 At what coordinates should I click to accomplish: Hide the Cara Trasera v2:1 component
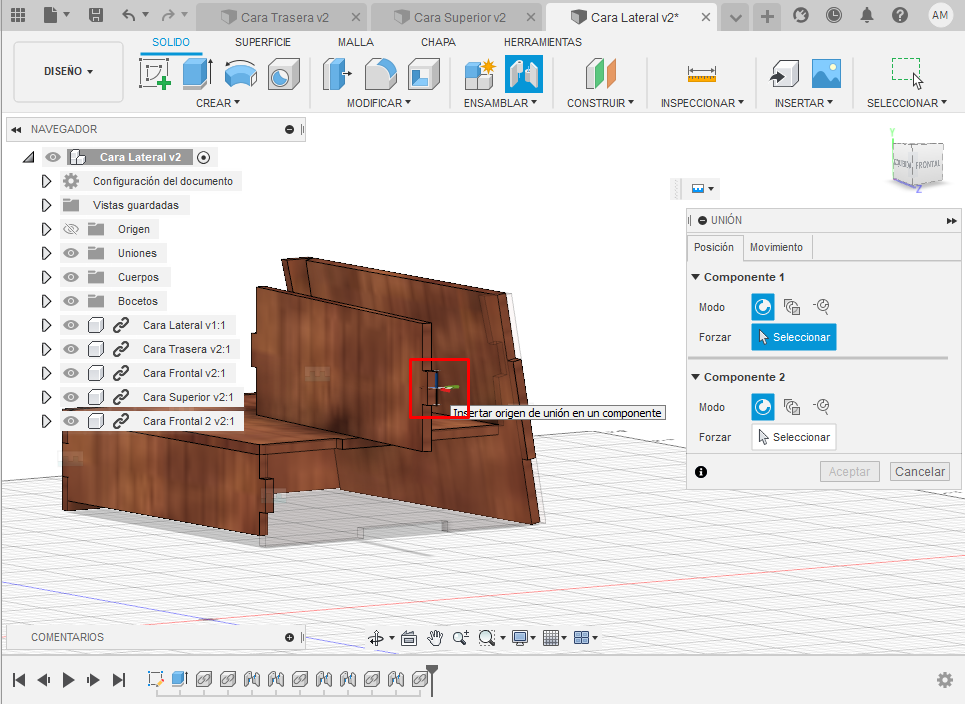[71, 349]
